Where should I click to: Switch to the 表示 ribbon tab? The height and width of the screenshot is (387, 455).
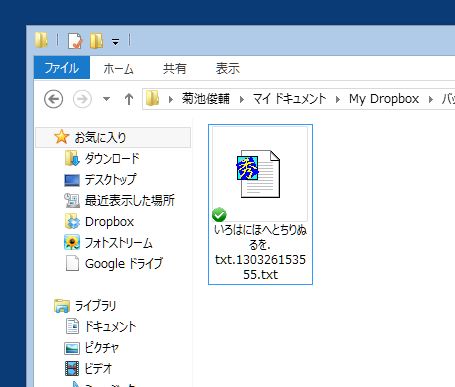click(x=228, y=68)
